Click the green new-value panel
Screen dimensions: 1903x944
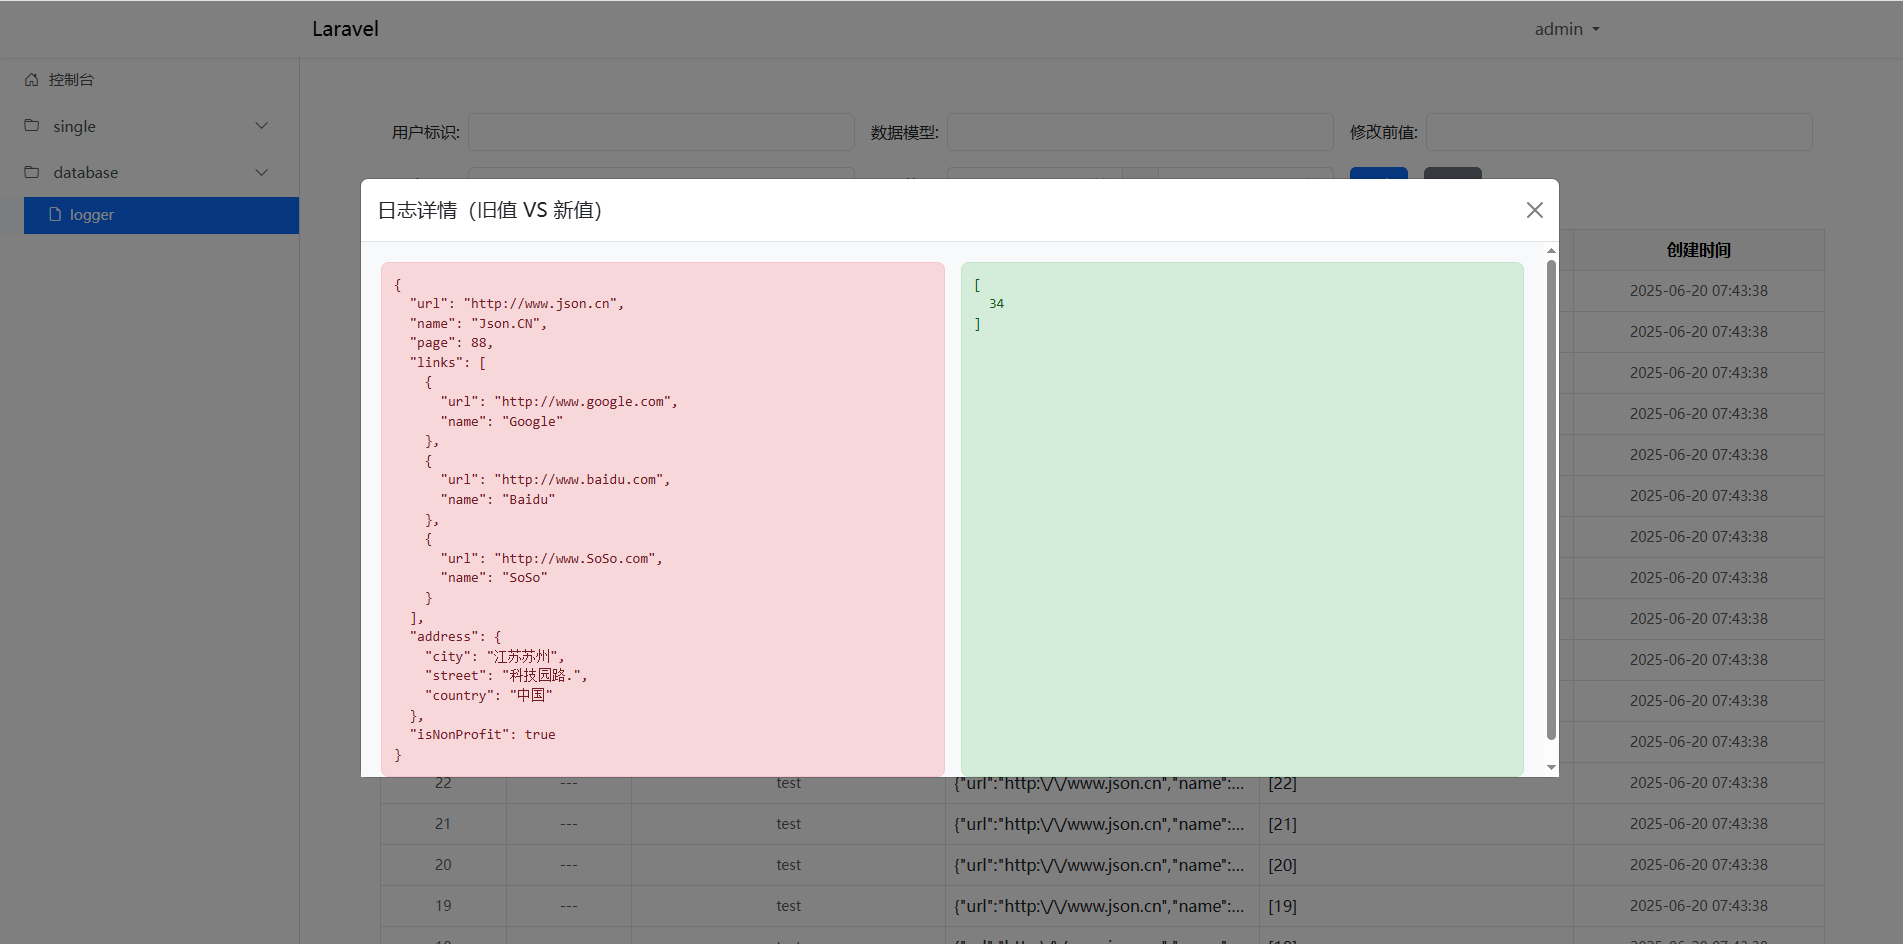(x=1241, y=519)
